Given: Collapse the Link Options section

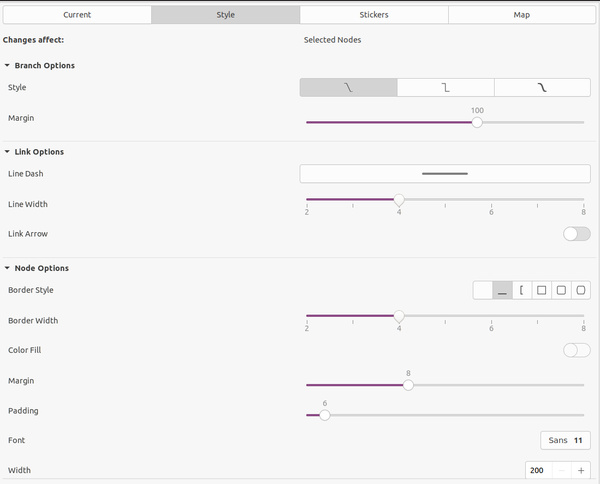Looking at the screenshot, I should pos(34,152).
